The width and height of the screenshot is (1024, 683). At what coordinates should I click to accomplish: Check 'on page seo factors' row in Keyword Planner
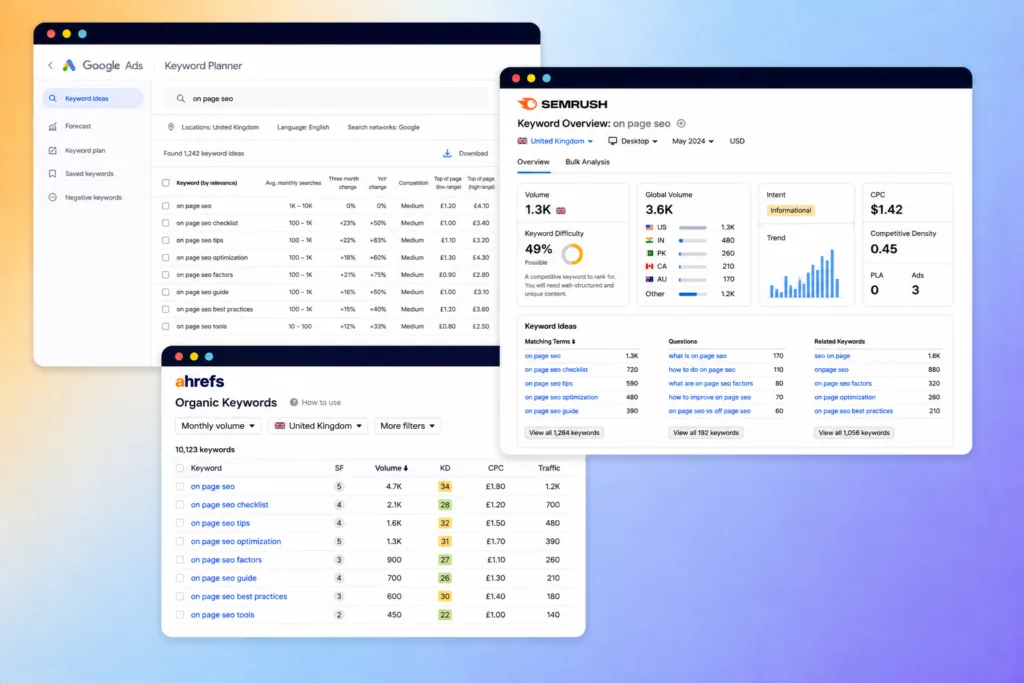[x=165, y=275]
